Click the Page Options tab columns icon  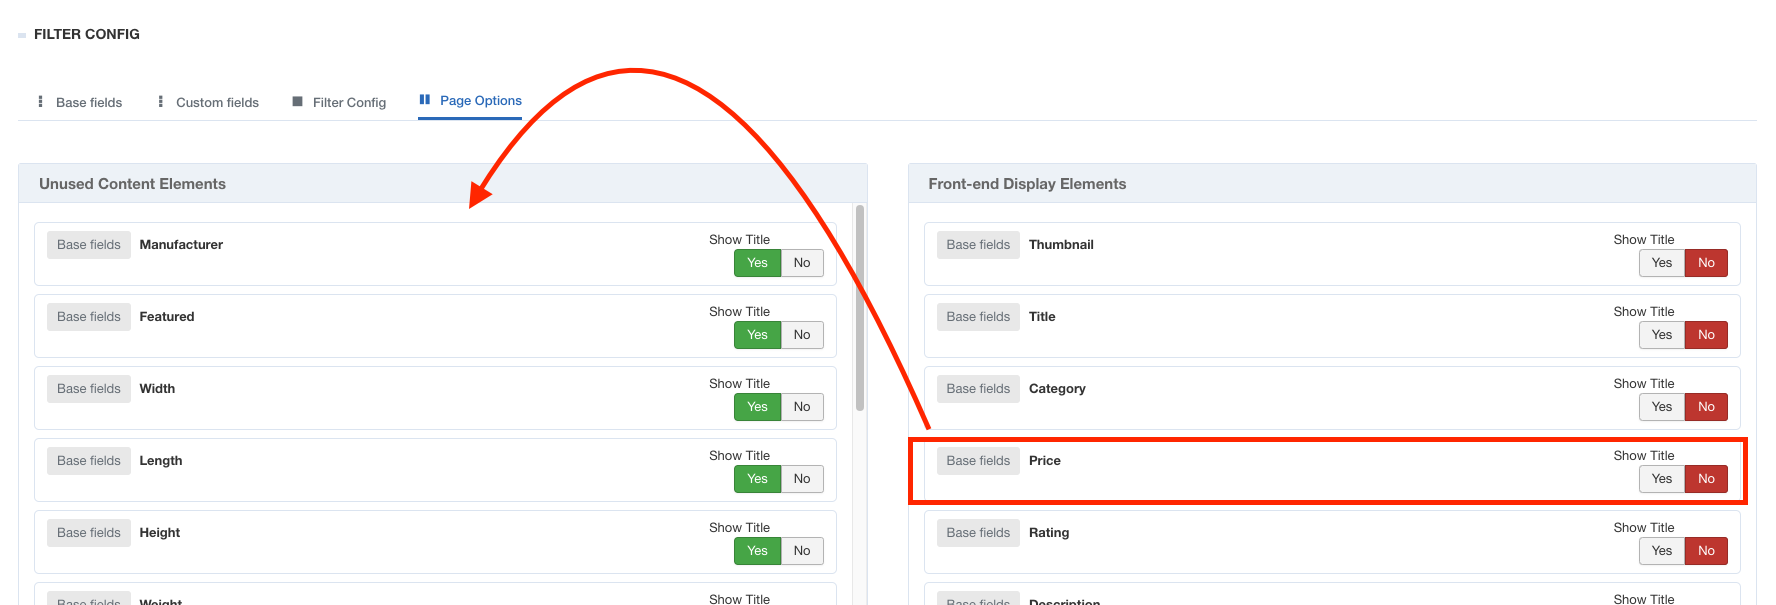(425, 100)
